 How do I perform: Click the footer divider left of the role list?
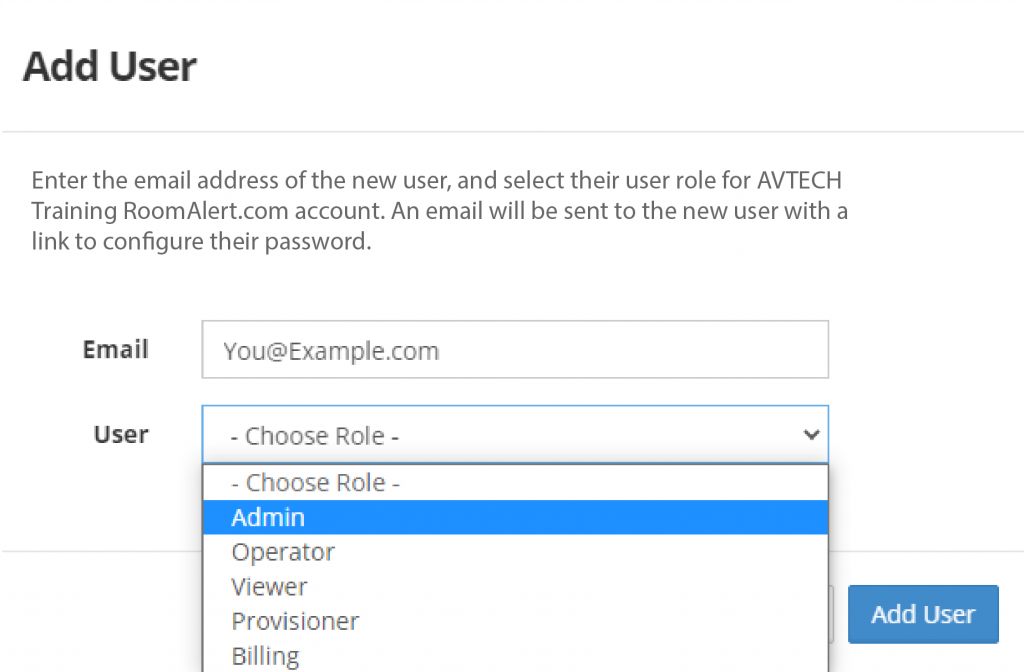click(x=100, y=551)
